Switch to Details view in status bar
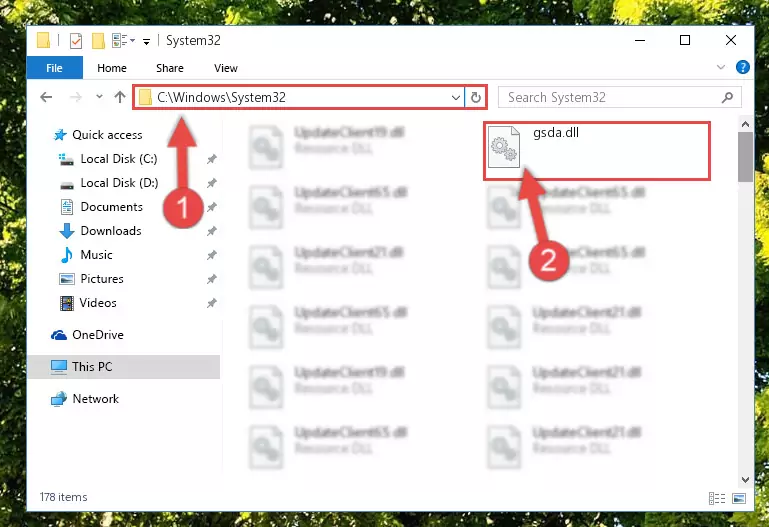This screenshot has width=769, height=527. click(717, 499)
